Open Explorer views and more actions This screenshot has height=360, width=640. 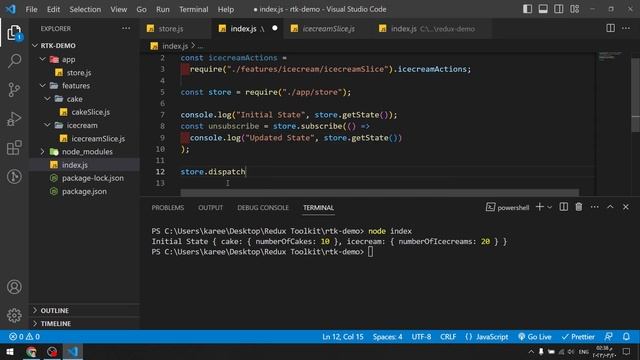tap(126, 29)
